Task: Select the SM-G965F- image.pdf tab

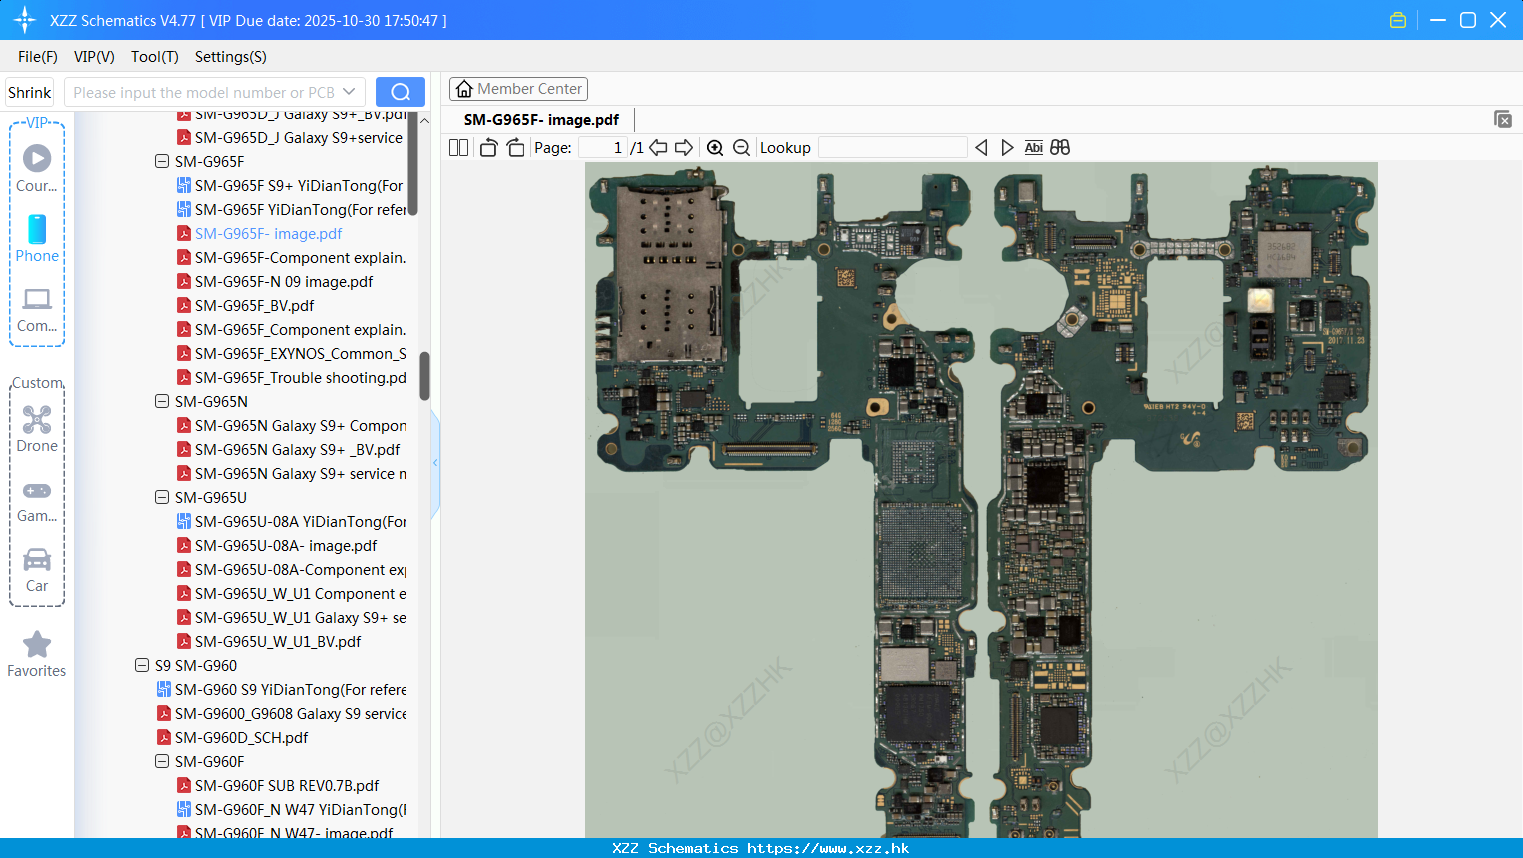Action: (541, 119)
